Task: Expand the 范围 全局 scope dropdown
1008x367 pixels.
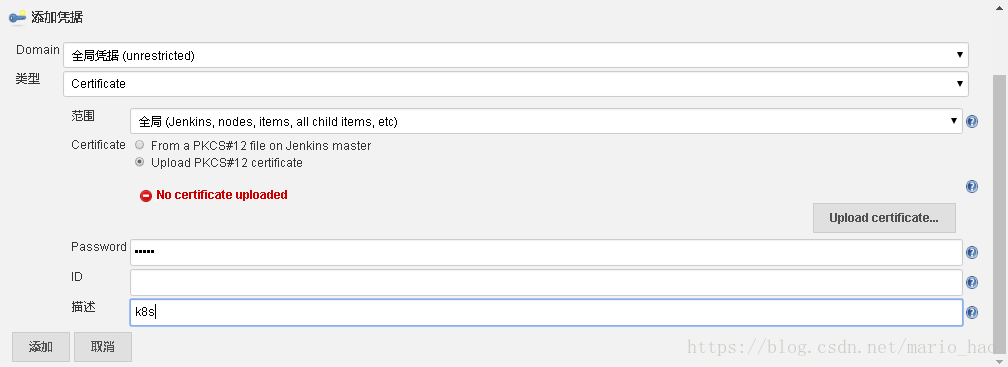Action: coord(546,121)
